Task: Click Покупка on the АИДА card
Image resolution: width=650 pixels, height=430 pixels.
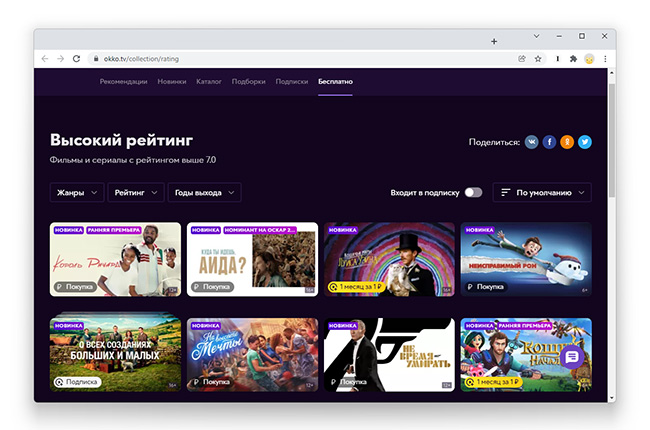Action: coord(212,287)
